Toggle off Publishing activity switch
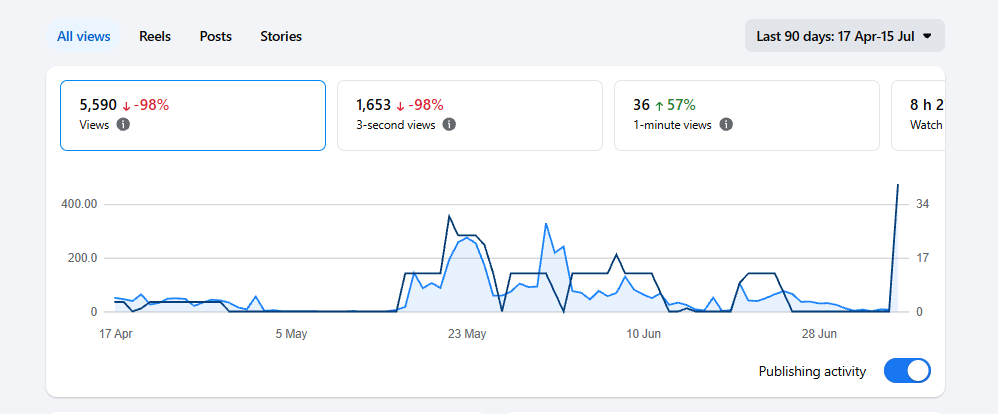The height and width of the screenshot is (414, 998). tap(907, 371)
